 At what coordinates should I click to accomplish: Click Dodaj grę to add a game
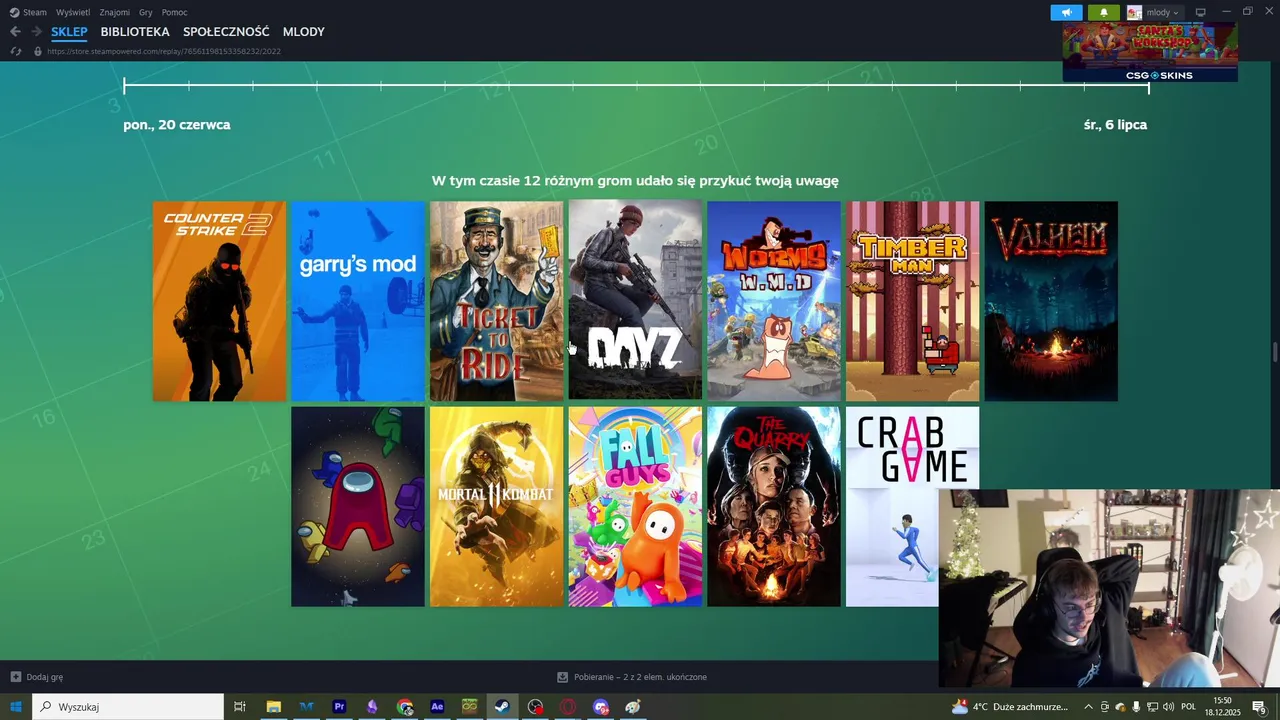point(37,677)
